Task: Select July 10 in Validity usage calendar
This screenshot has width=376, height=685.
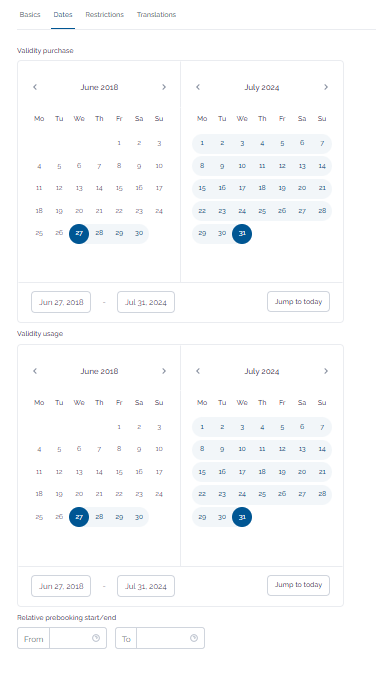Action: pyautogui.click(x=242, y=449)
